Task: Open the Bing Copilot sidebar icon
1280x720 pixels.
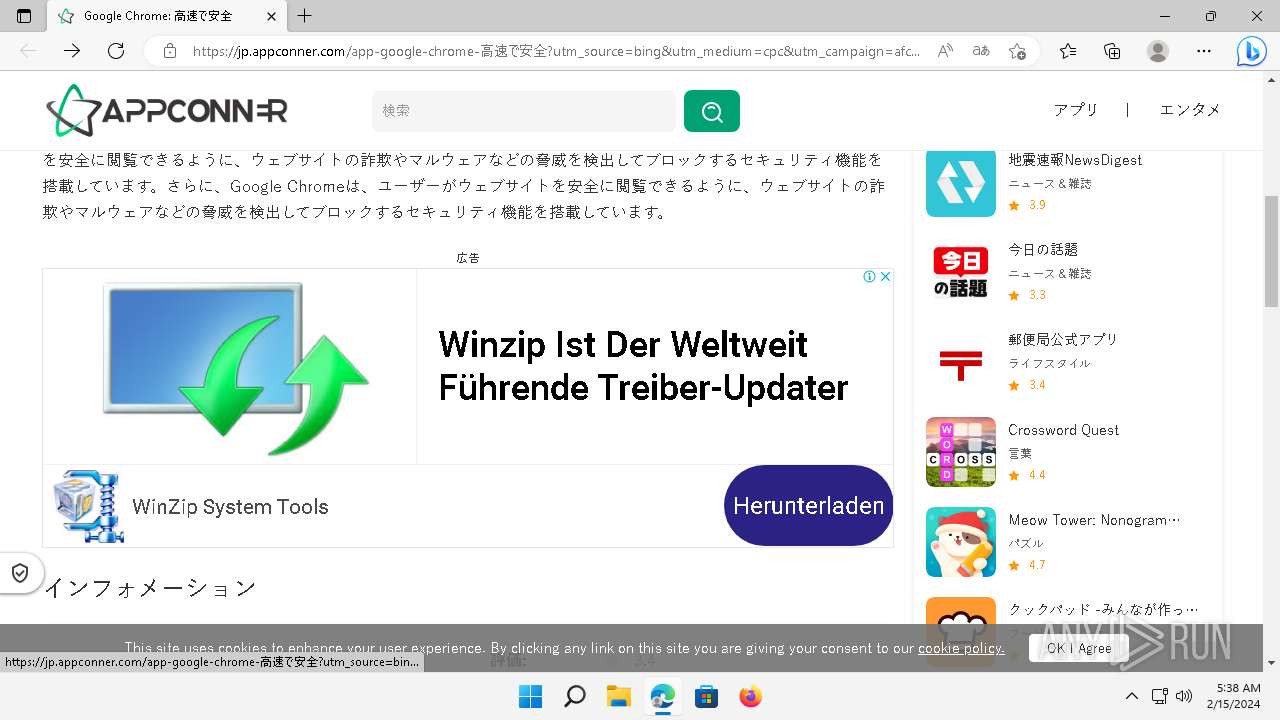Action: [1251, 51]
